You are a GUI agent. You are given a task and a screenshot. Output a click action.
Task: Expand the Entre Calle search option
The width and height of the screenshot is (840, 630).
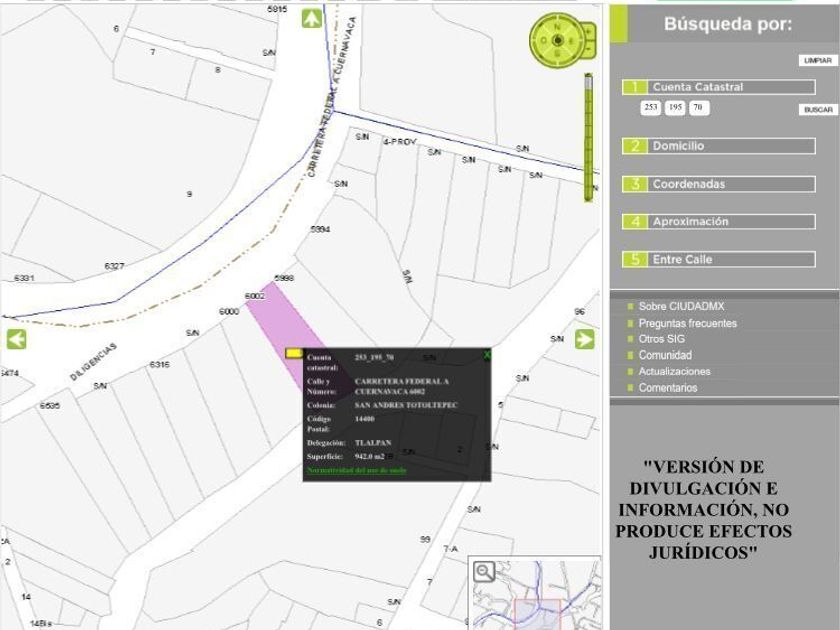[x=719, y=259]
